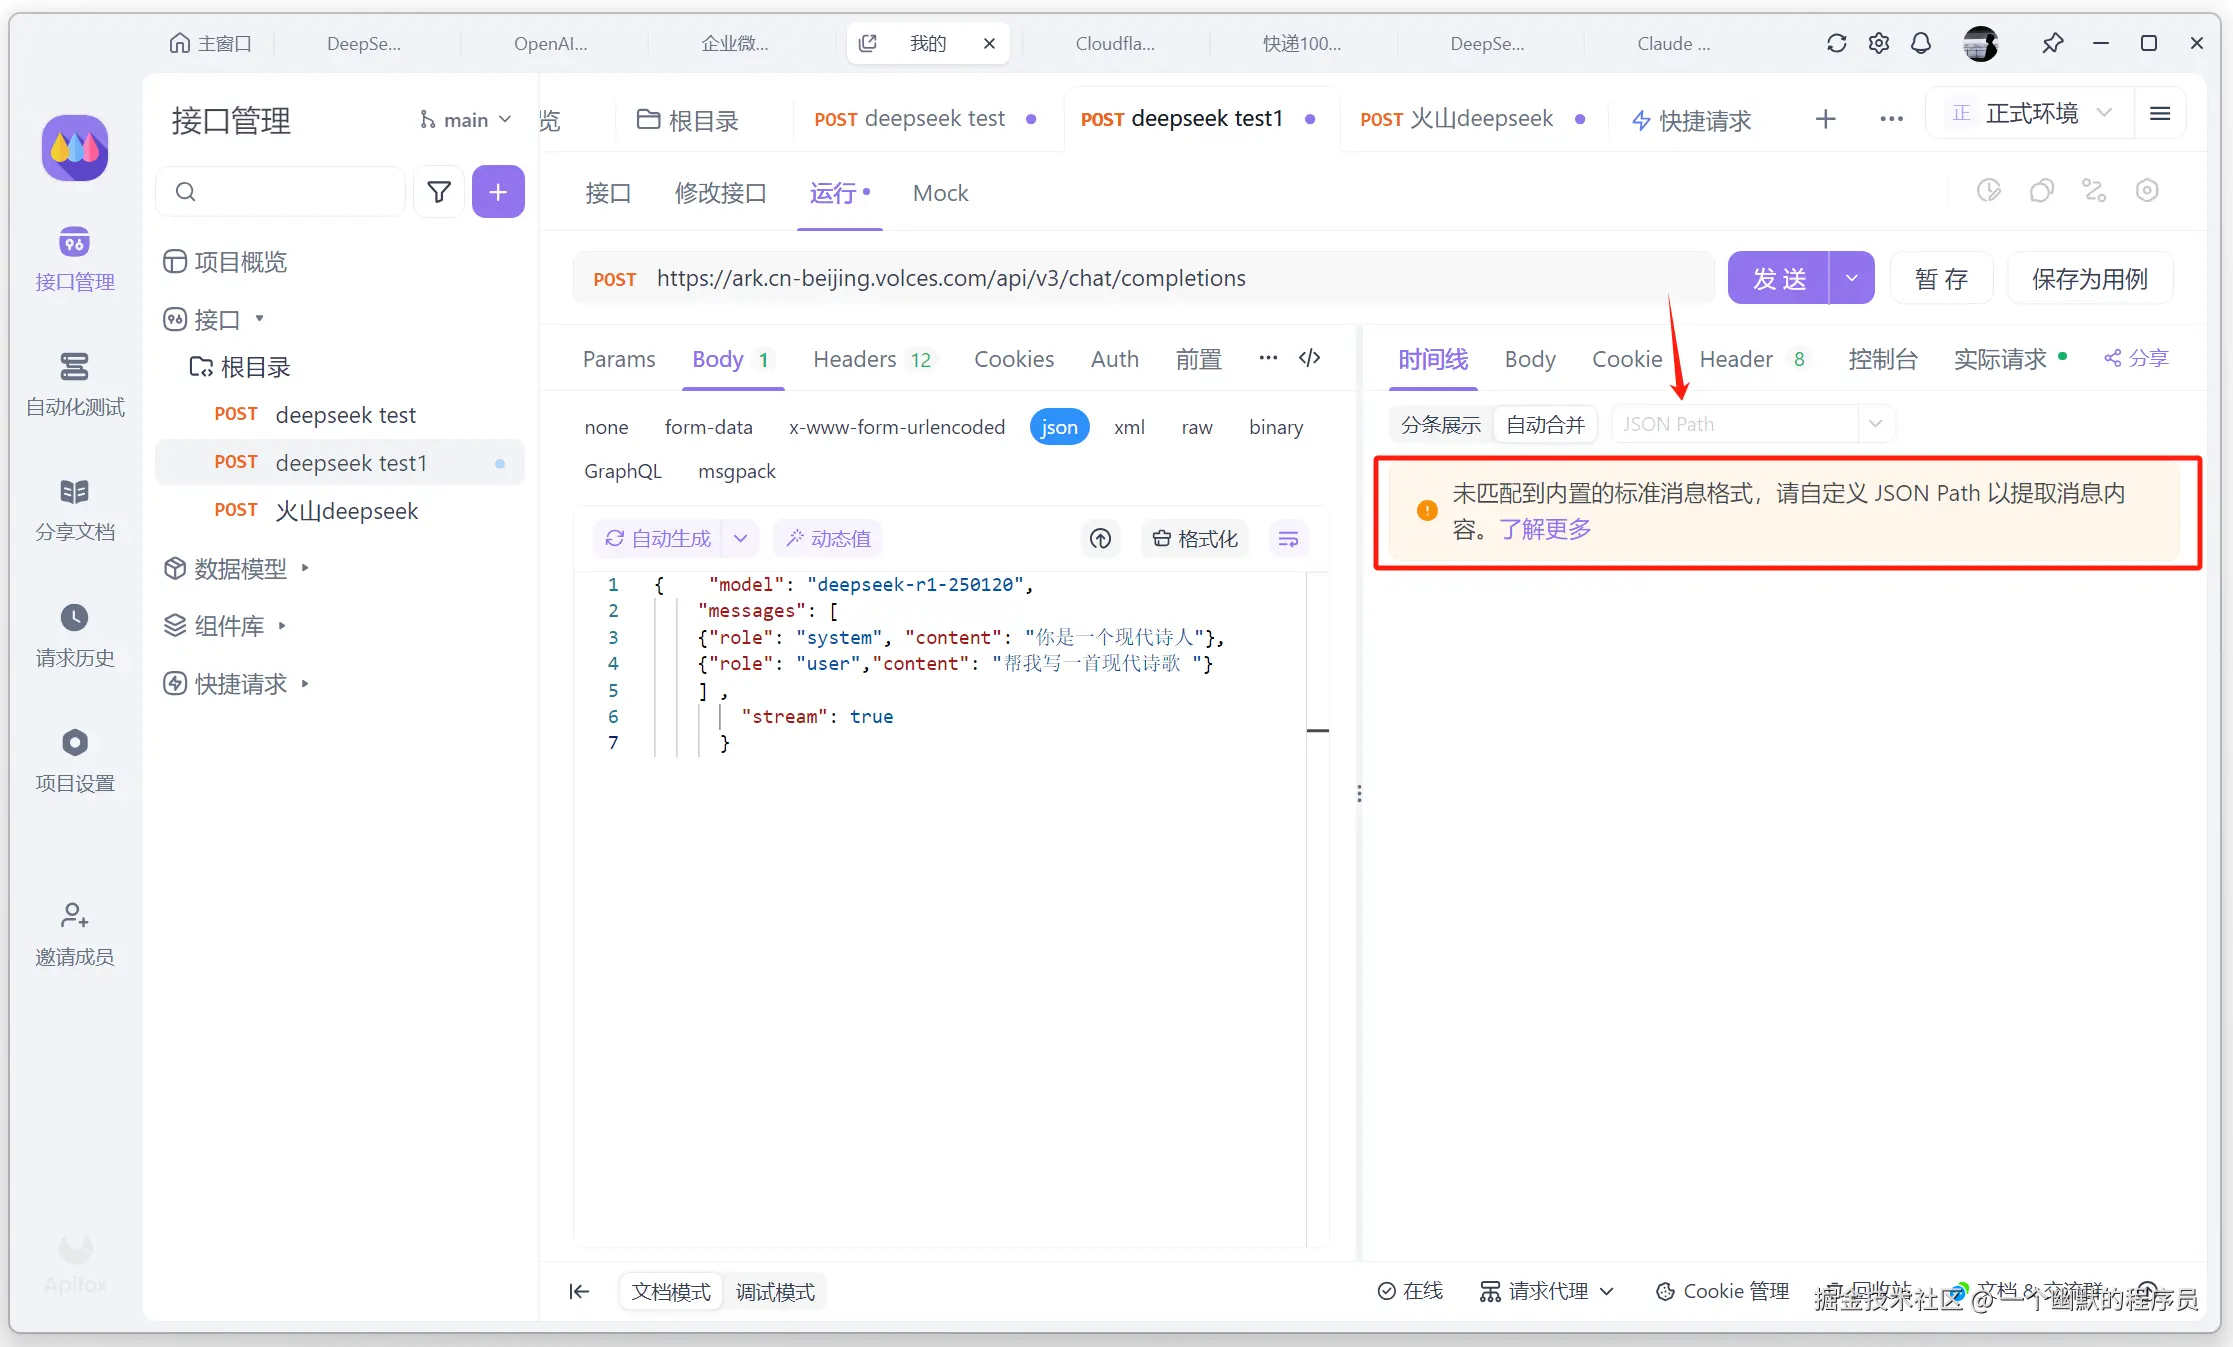The height and width of the screenshot is (1347, 2233).
Task: Expand the send button dropdown arrow
Action: click(1851, 278)
